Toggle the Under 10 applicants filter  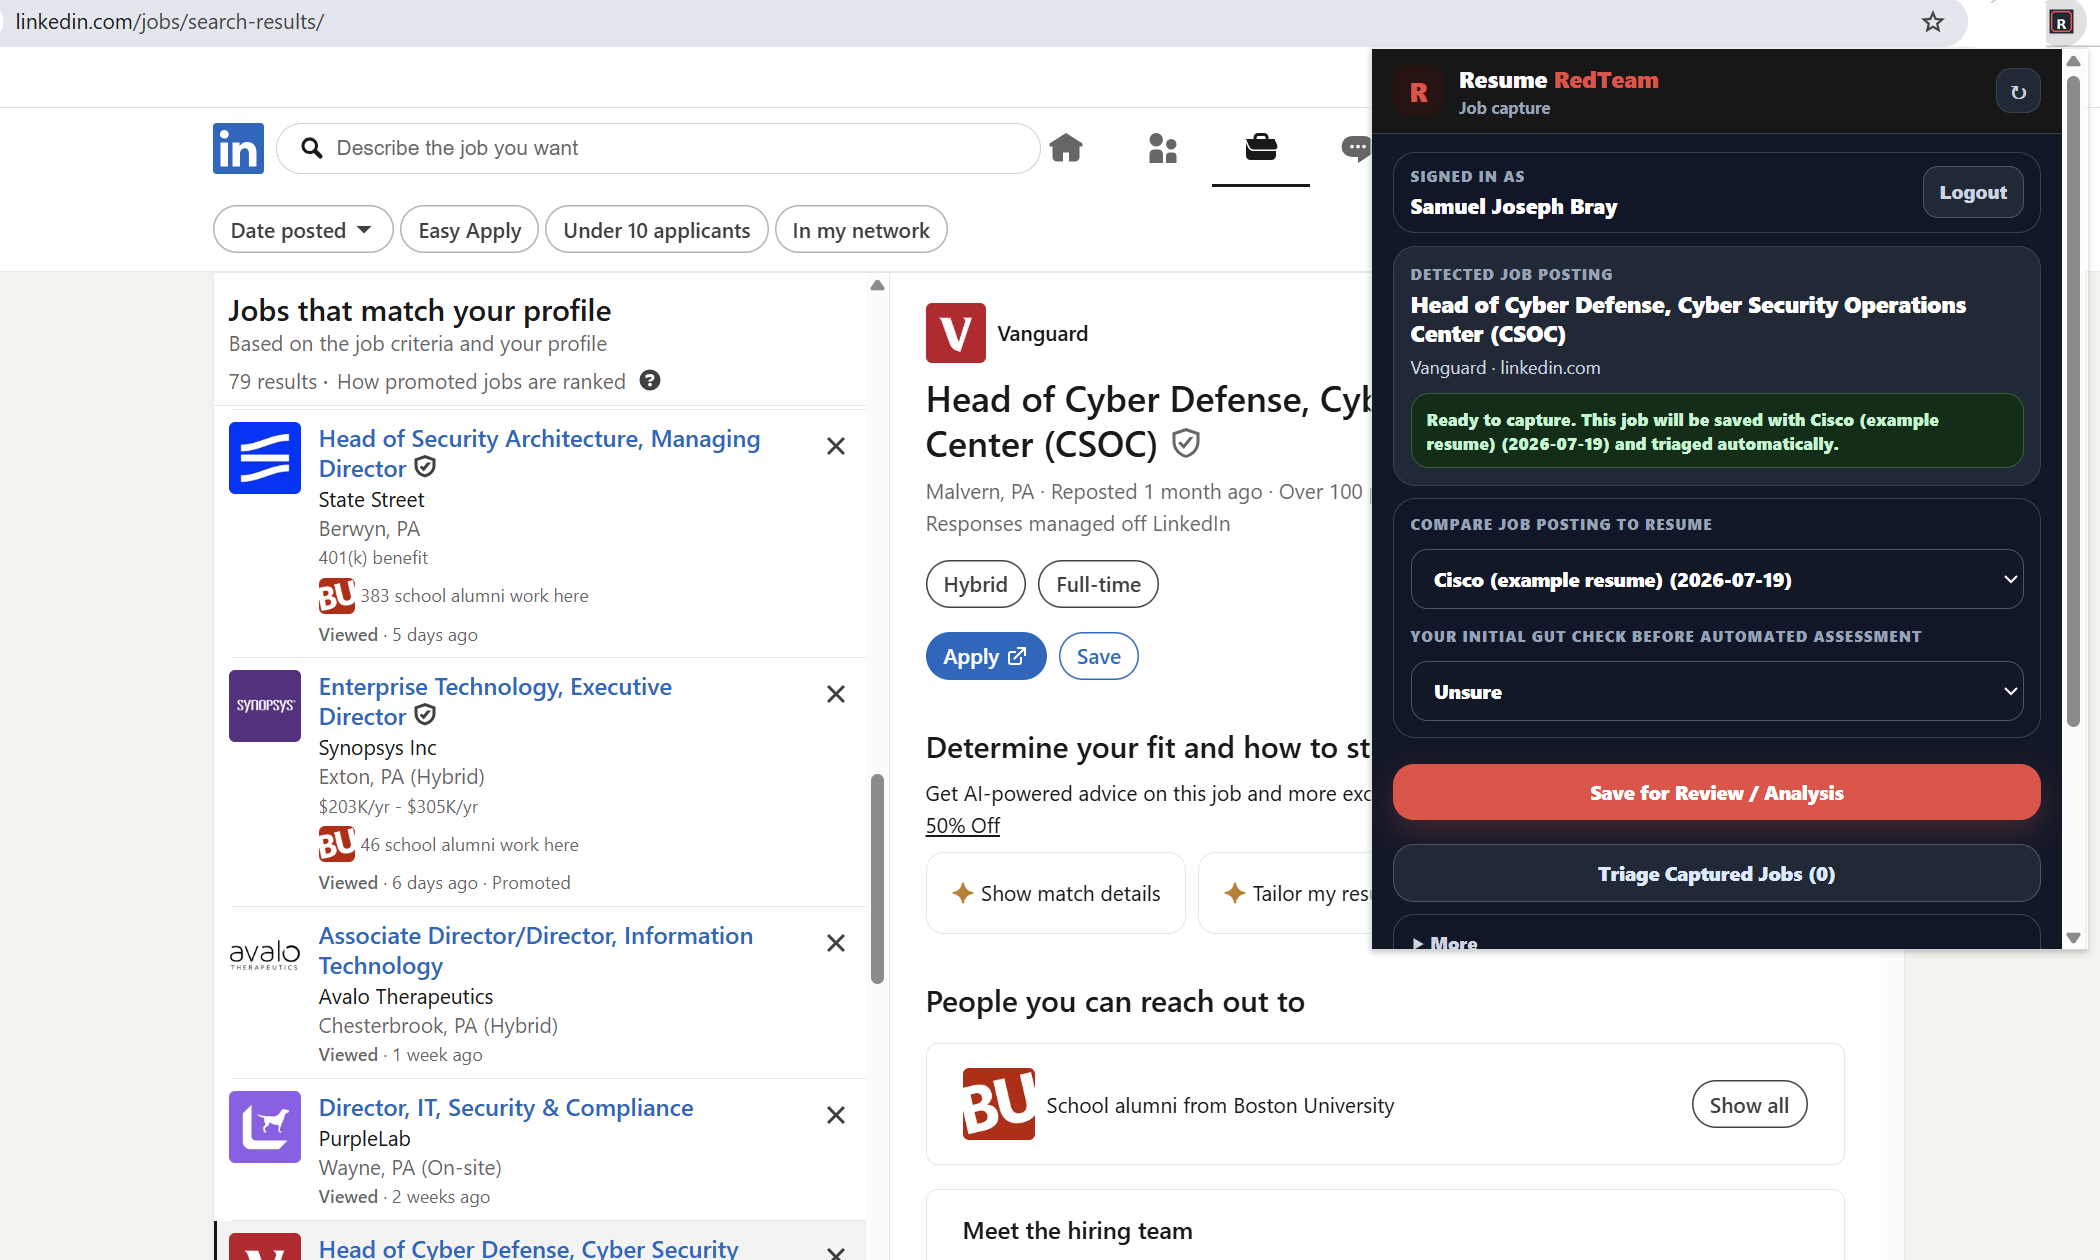point(656,230)
